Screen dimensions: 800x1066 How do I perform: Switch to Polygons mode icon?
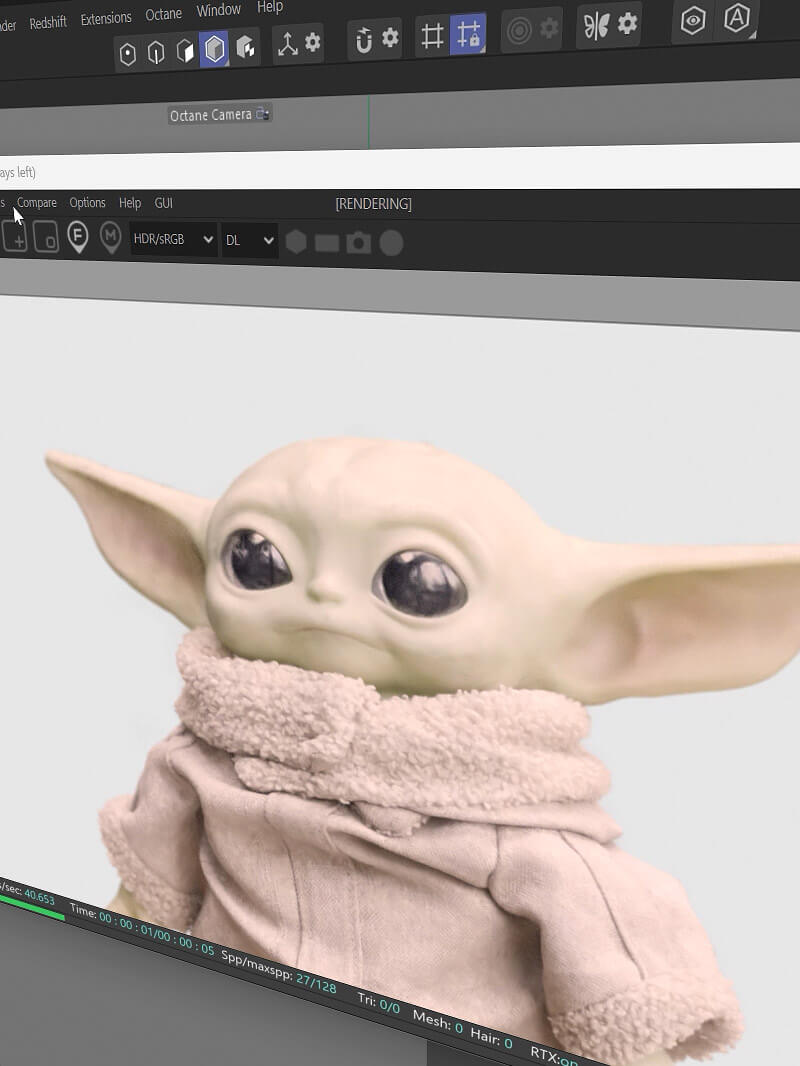185,50
